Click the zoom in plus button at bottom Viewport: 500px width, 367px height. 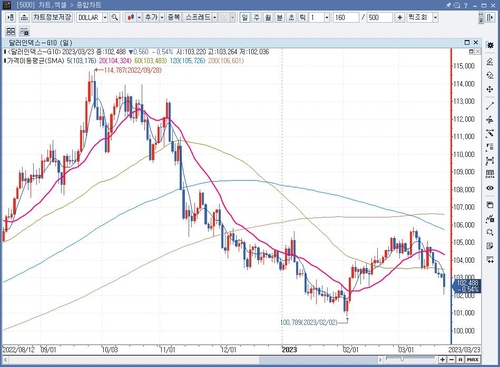pos(442,360)
